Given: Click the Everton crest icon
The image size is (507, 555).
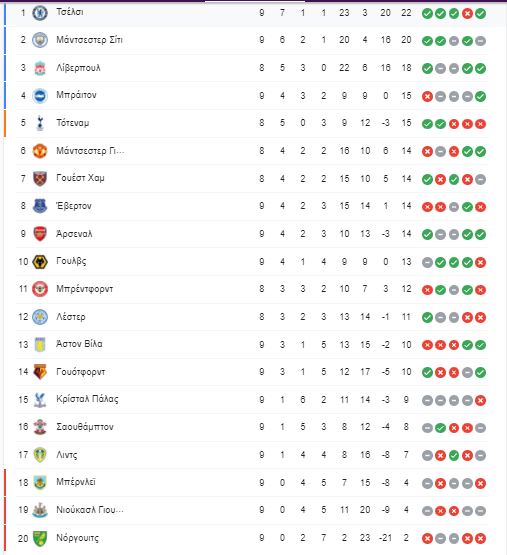Looking at the screenshot, I should coord(40,206).
